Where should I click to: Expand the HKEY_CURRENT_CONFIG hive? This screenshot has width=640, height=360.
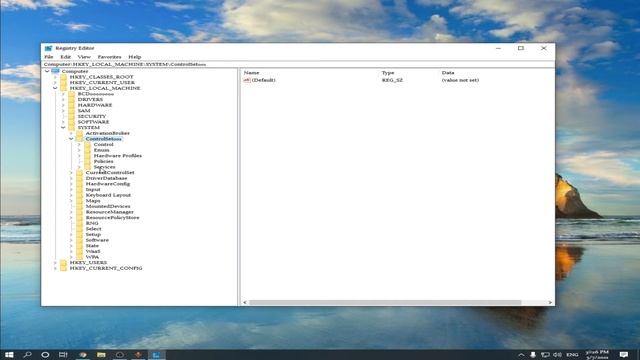[55, 268]
